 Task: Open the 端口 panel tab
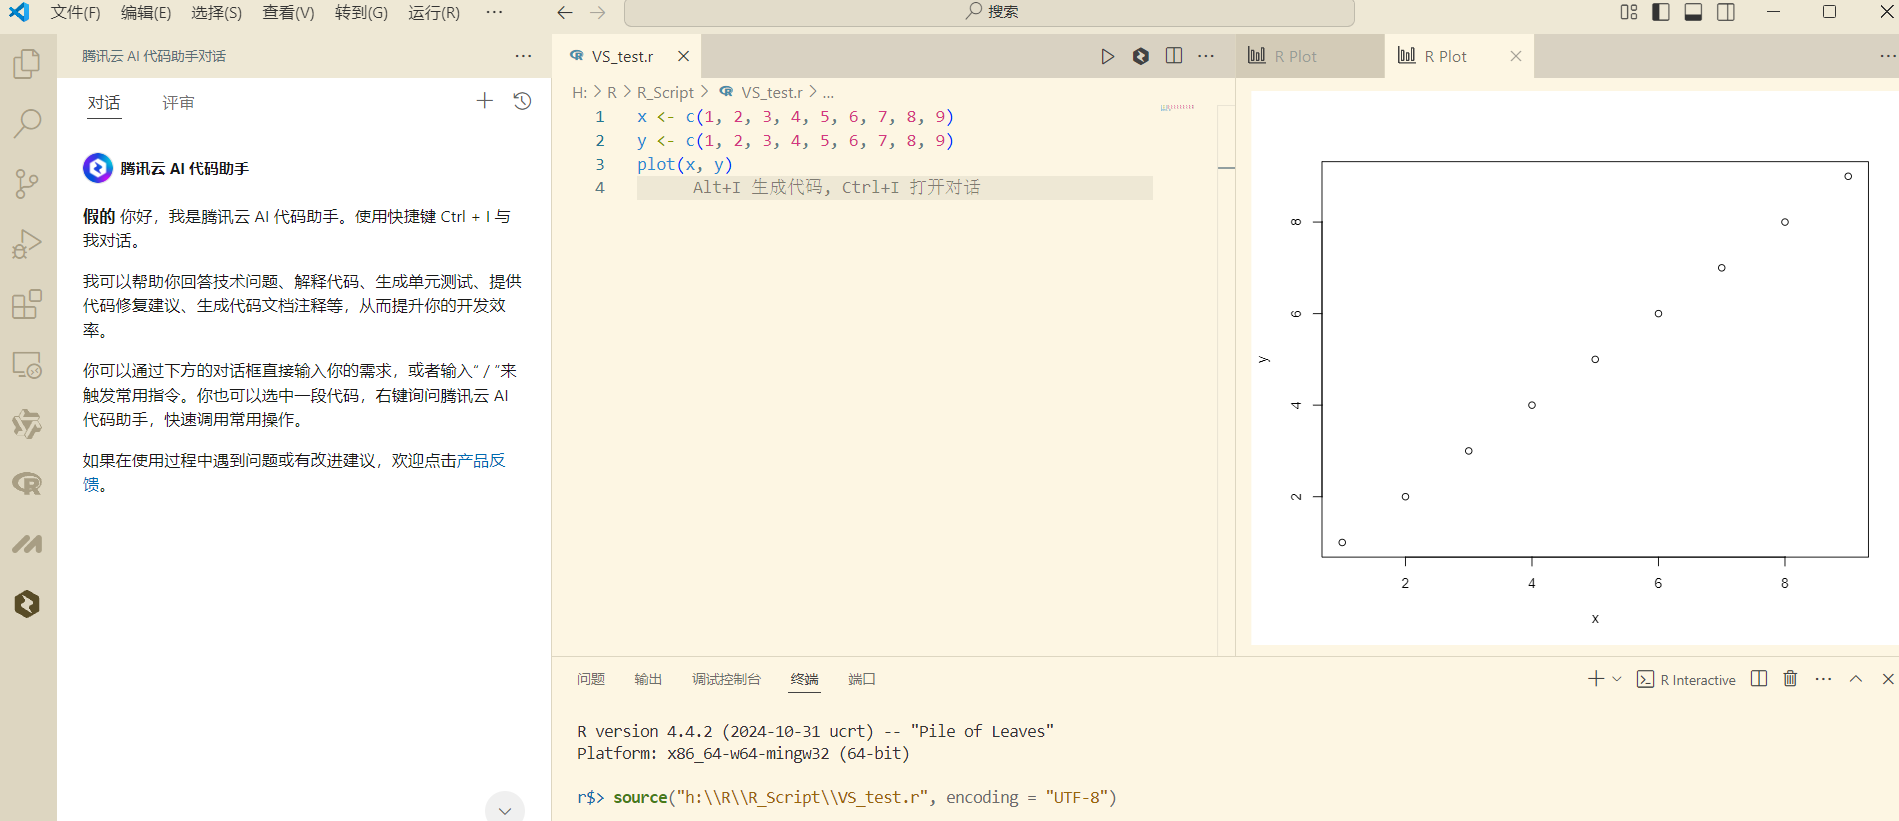point(862,679)
